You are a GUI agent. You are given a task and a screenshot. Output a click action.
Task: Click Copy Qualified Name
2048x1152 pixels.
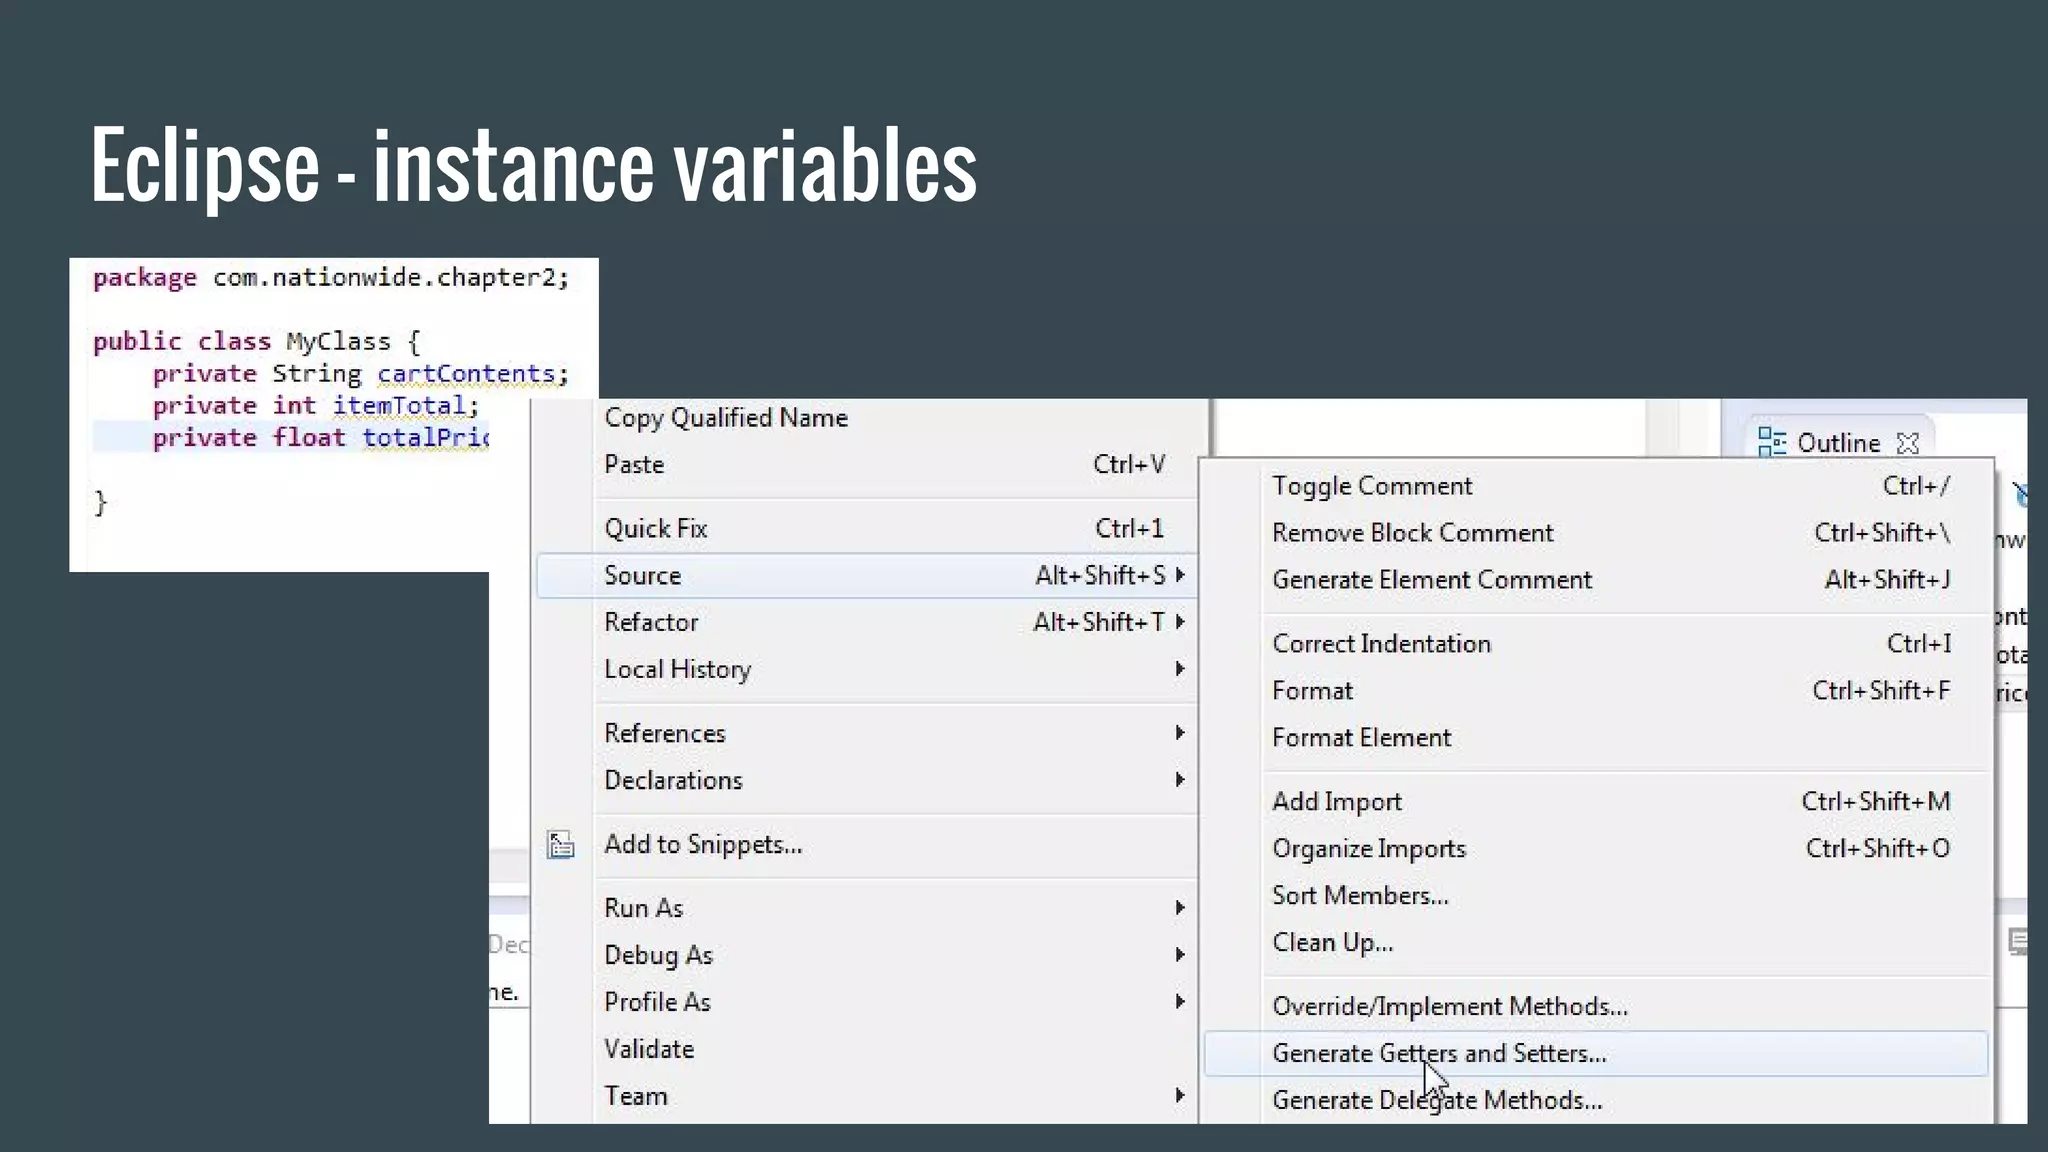[725, 418]
